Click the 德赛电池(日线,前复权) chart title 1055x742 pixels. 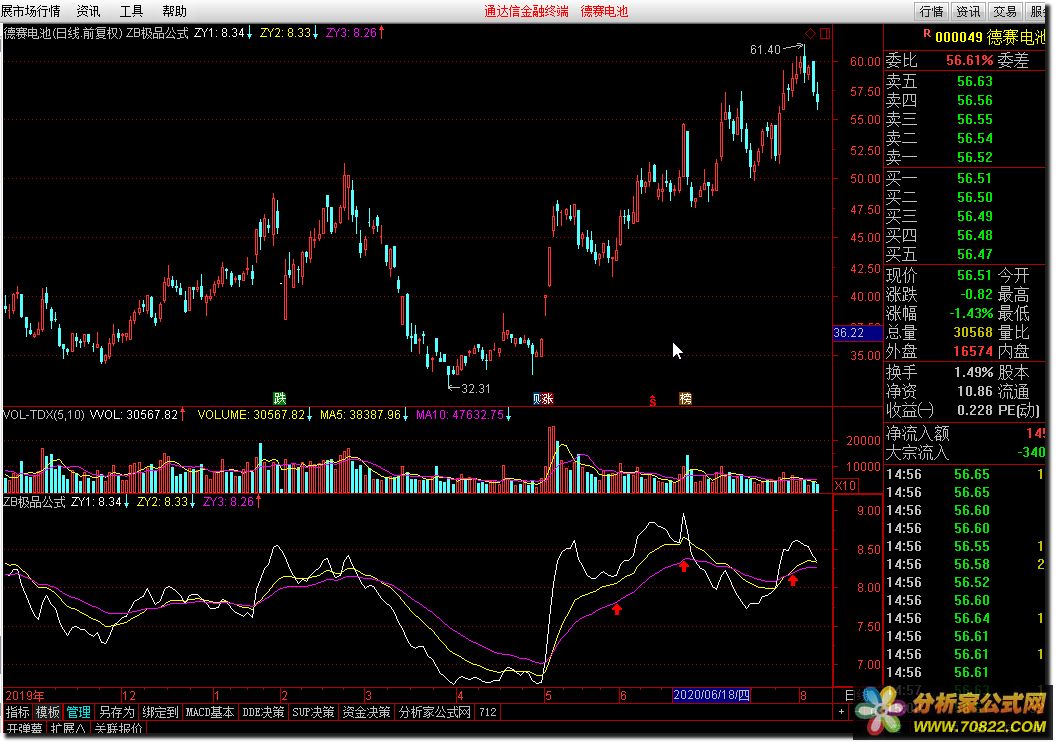pyautogui.click(x=63, y=33)
